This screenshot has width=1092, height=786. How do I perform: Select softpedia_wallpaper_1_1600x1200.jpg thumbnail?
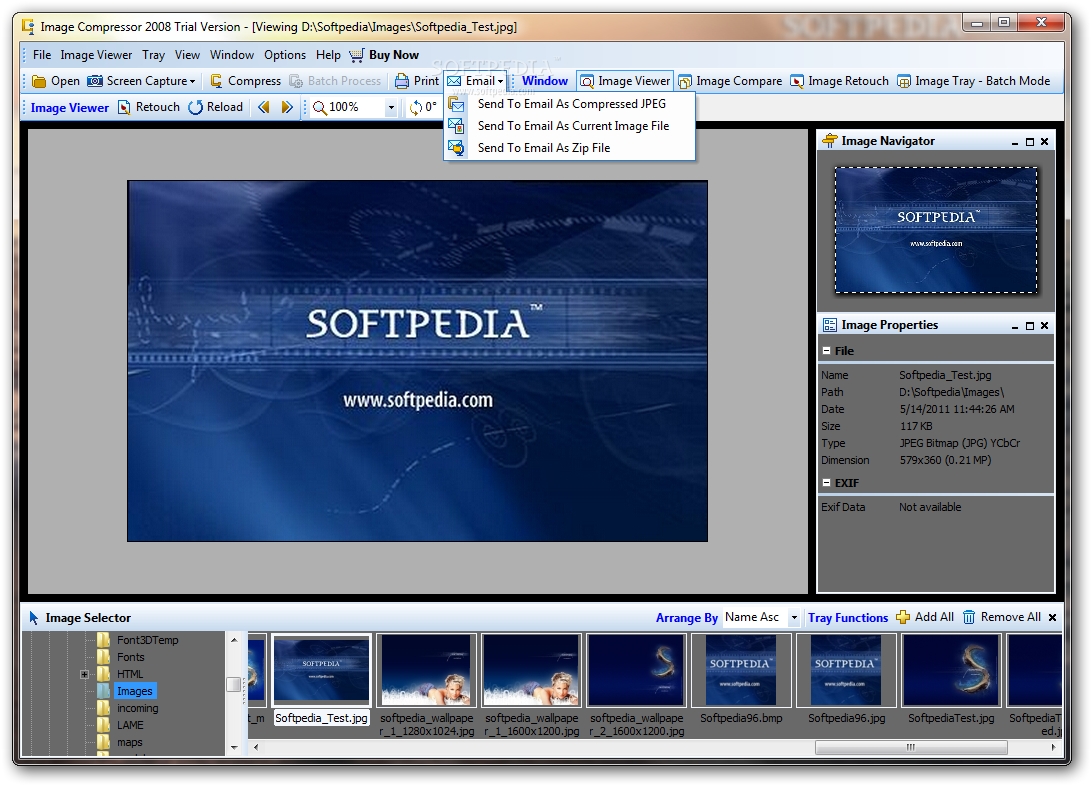pos(531,670)
